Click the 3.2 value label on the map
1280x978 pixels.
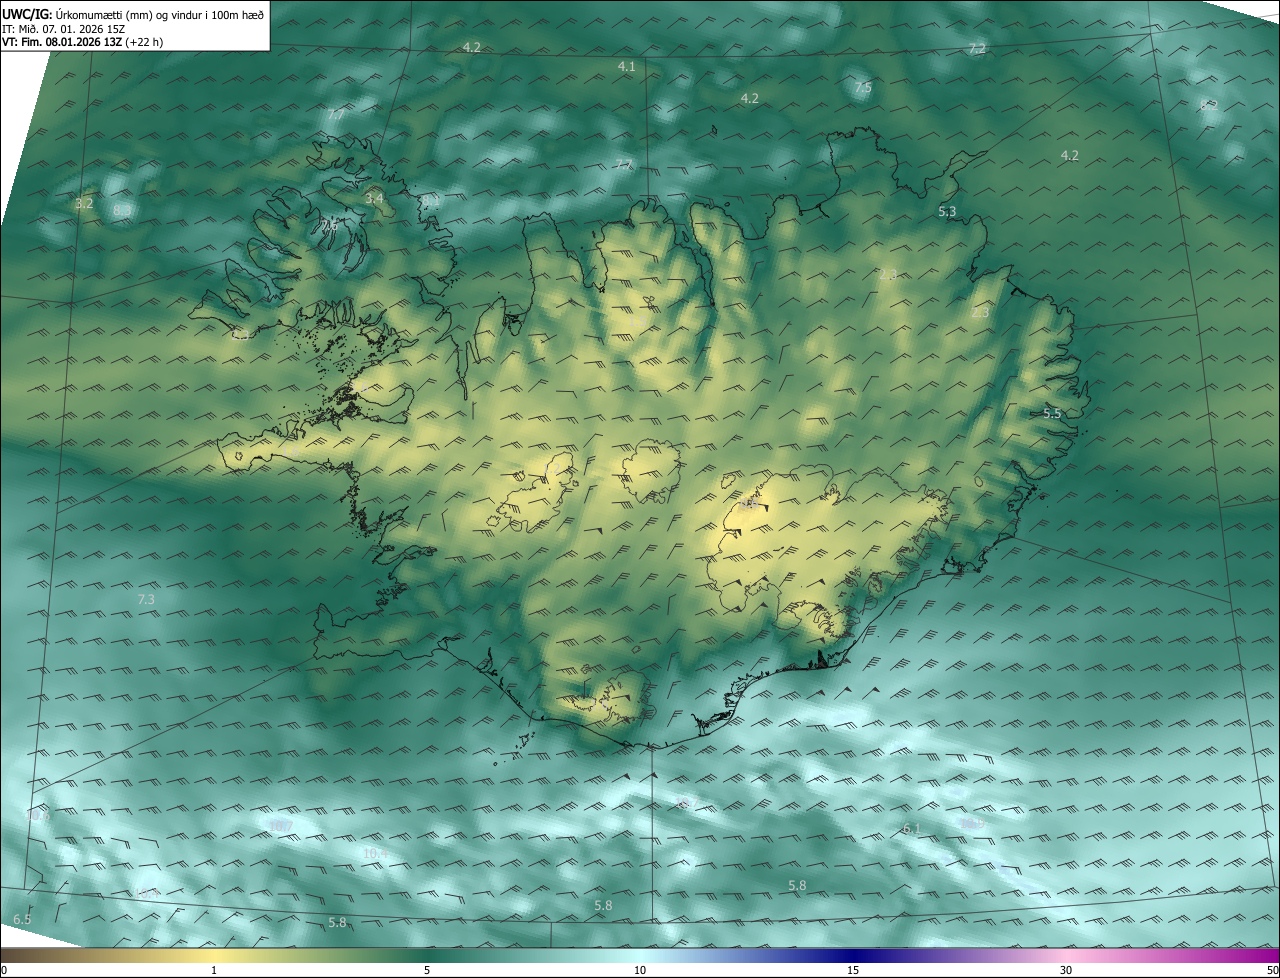pyautogui.click(x=84, y=204)
